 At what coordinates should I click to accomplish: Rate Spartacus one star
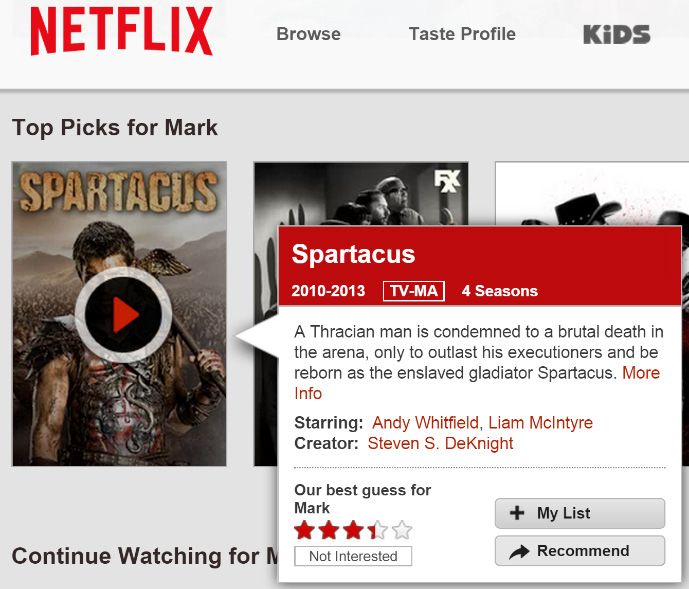[304, 530]
